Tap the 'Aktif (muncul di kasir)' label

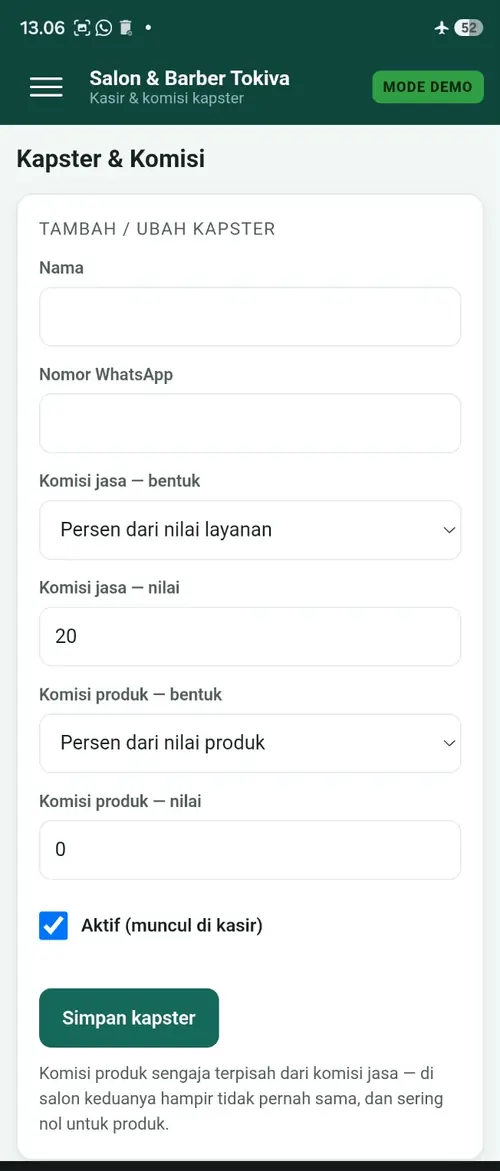point(172,926)
